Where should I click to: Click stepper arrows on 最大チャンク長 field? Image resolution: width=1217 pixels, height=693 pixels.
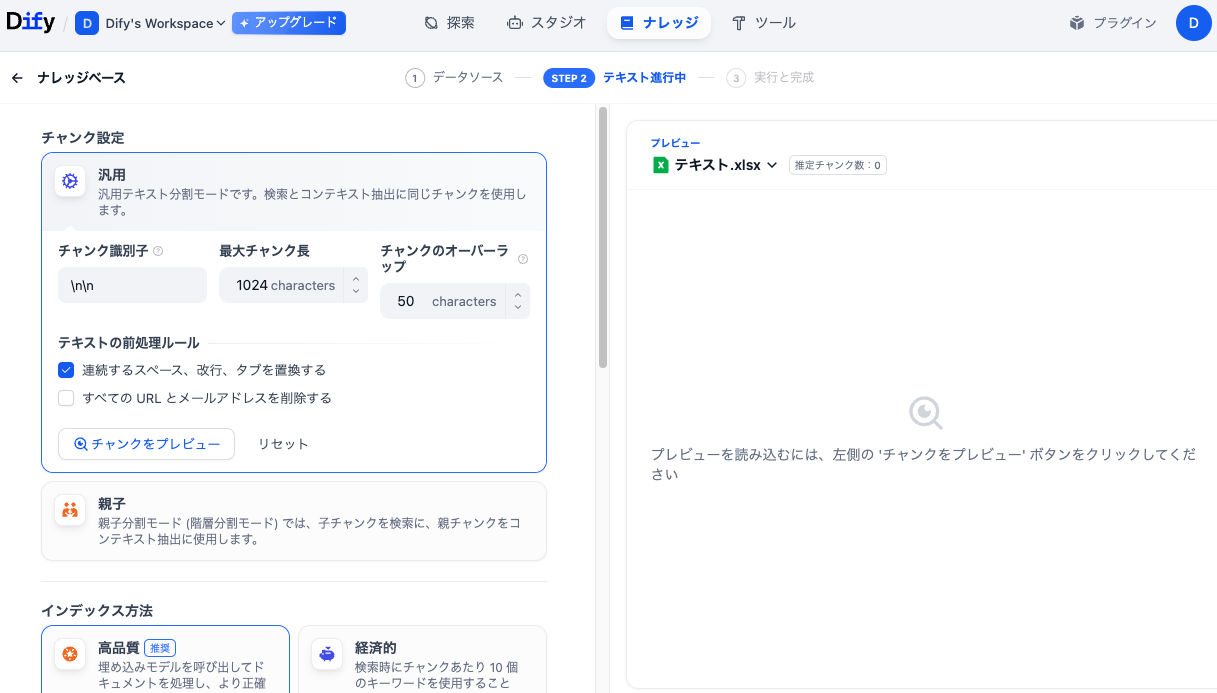356,285
